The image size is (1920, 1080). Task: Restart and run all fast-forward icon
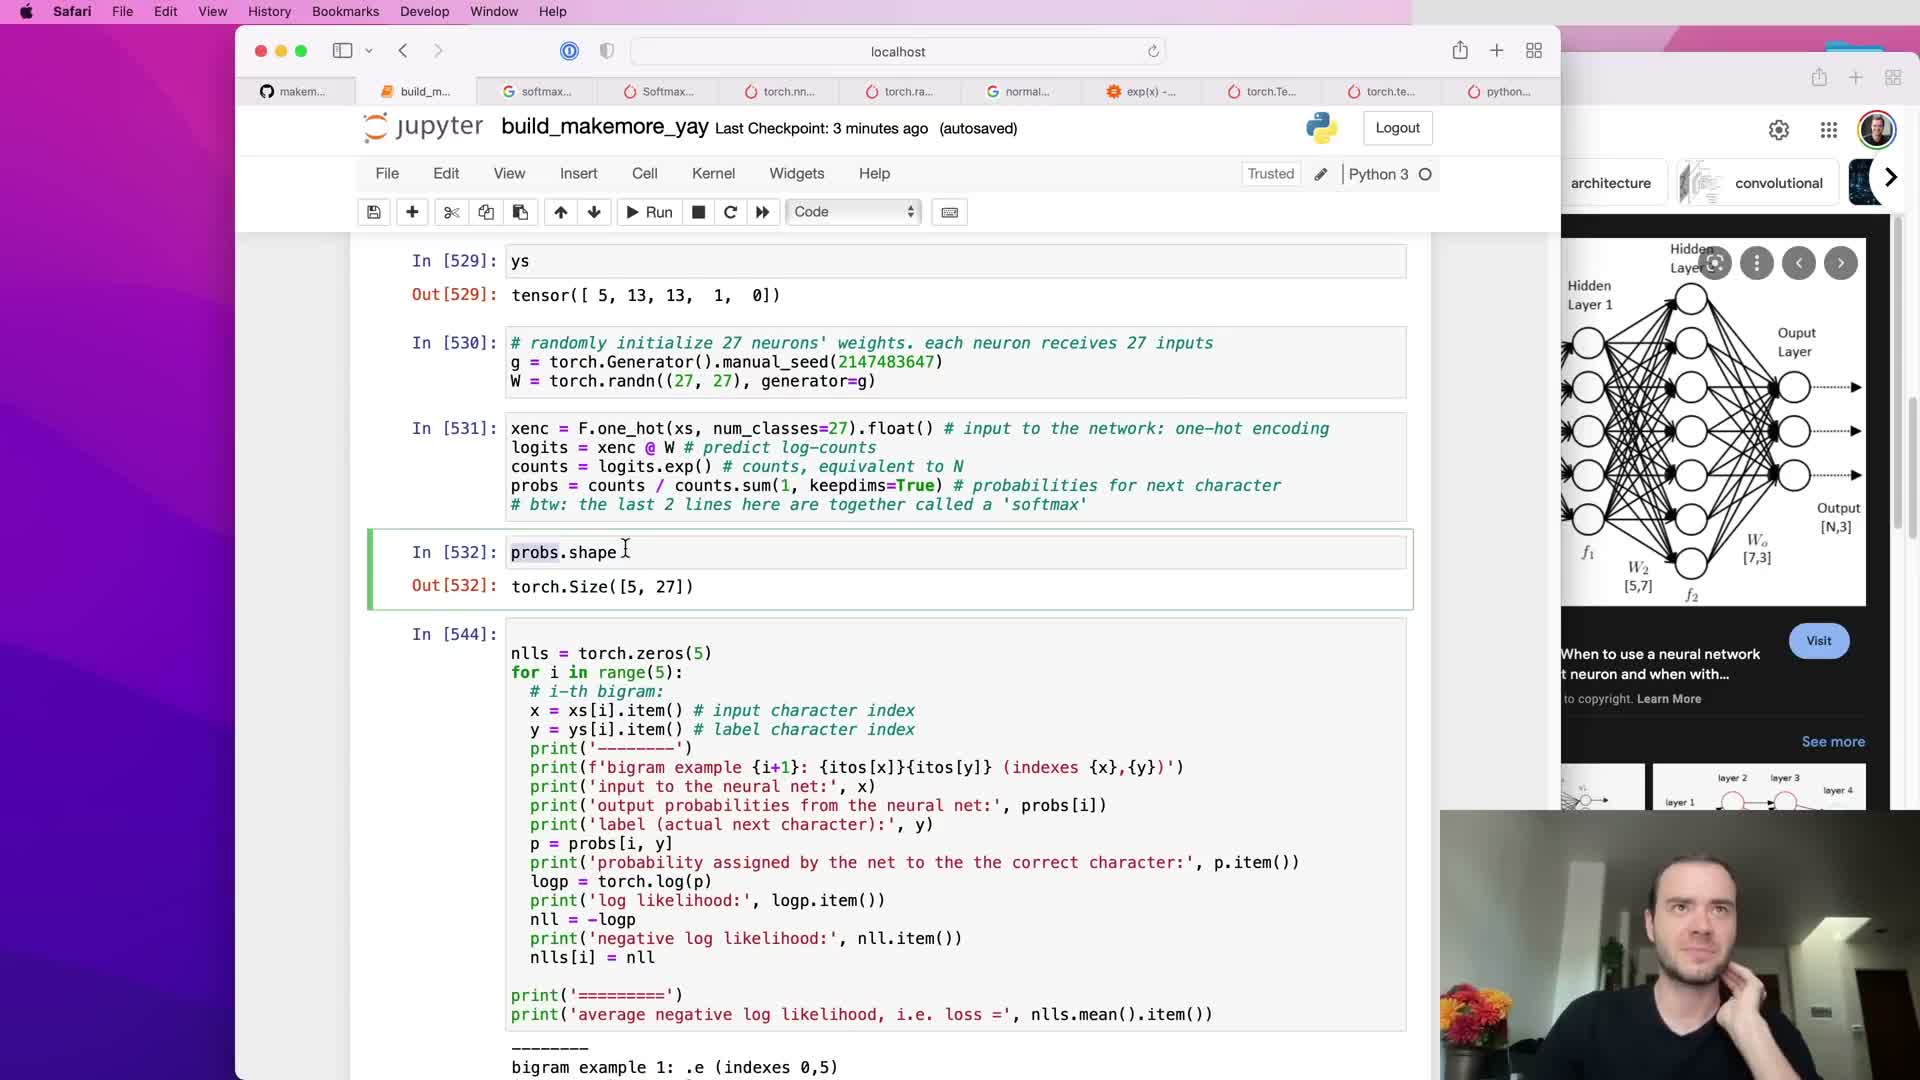point(763,212)
